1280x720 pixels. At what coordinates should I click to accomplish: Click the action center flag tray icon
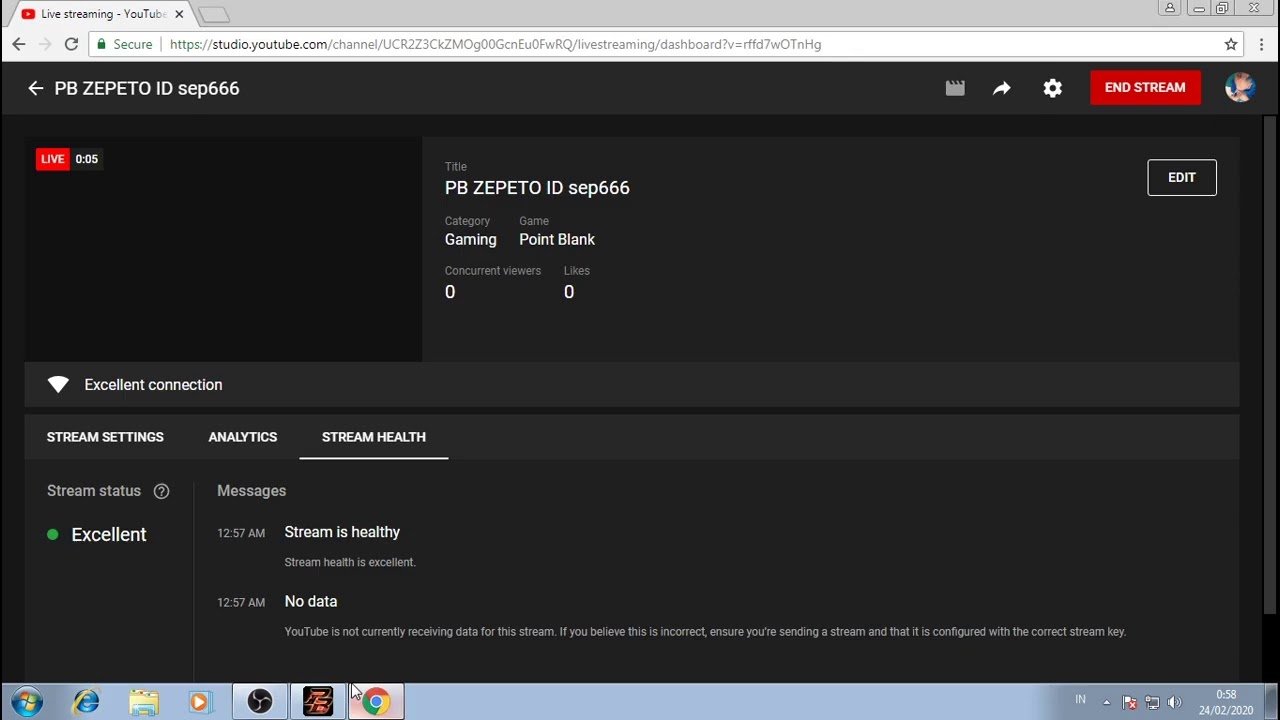click(1129, 702)
